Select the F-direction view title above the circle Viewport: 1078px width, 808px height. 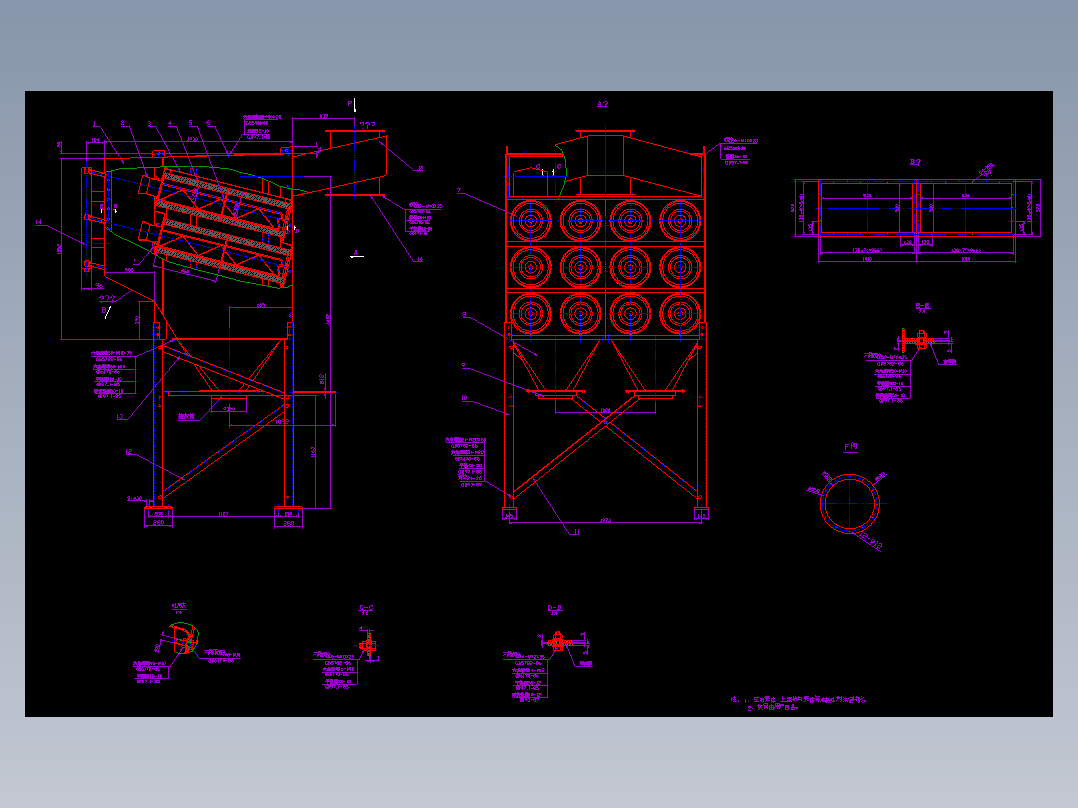point(850,447)
